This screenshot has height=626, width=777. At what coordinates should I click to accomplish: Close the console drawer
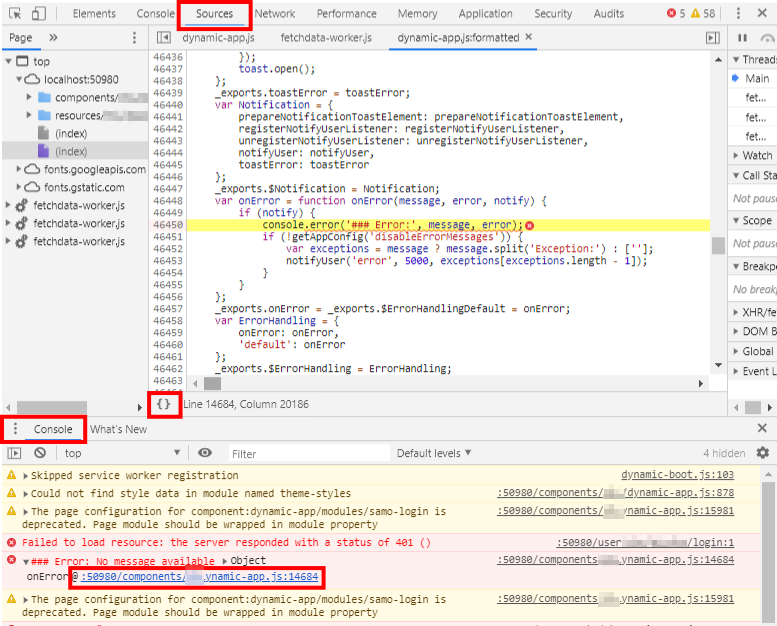pyautogui.click(x=762, y=428)
